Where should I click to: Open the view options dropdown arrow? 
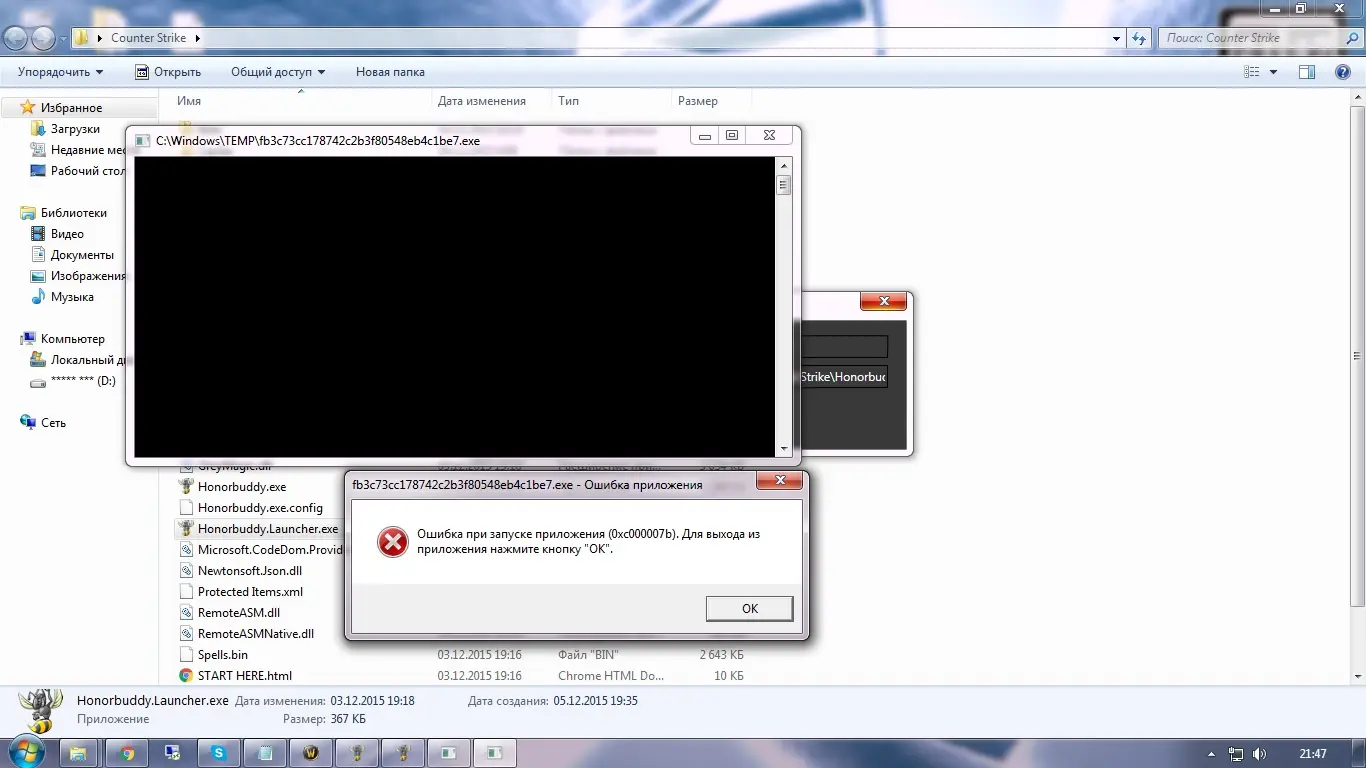tap(1273, 72)
